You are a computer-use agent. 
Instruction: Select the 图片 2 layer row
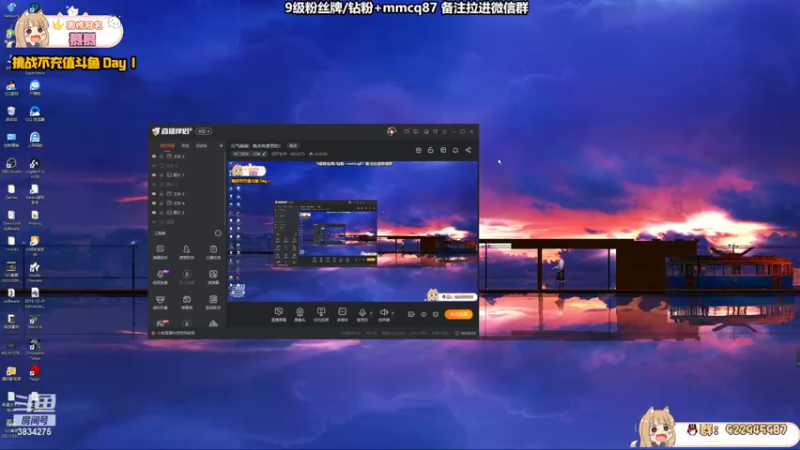(187, 212)
